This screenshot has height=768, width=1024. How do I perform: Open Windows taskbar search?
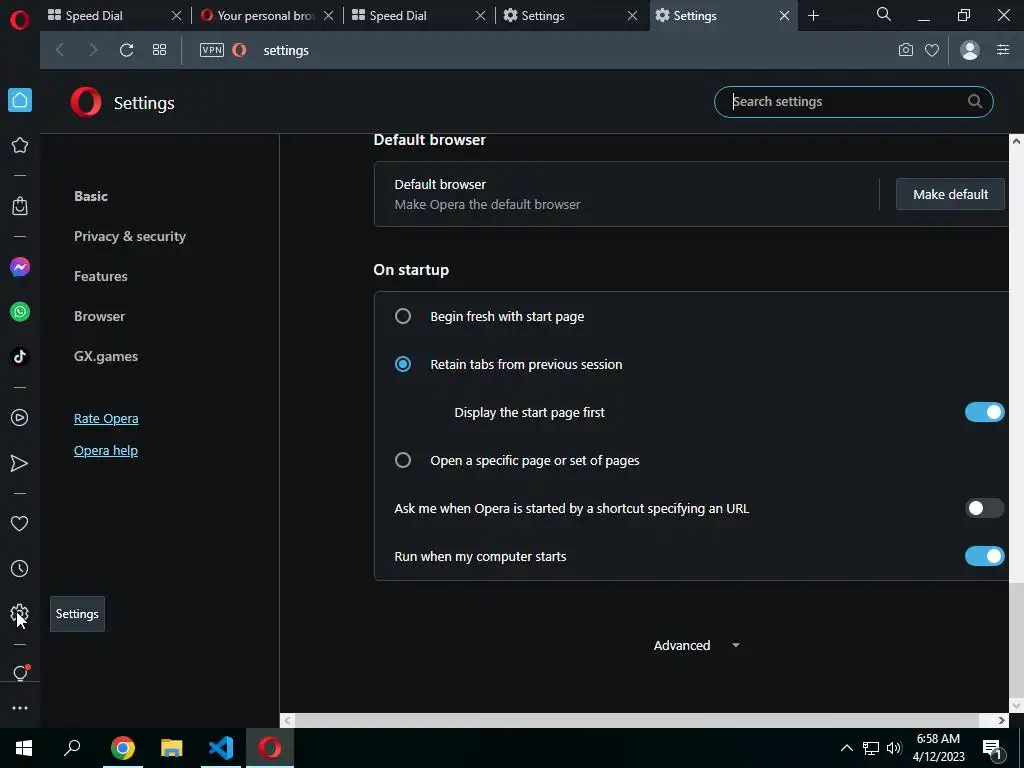(72, 748)
